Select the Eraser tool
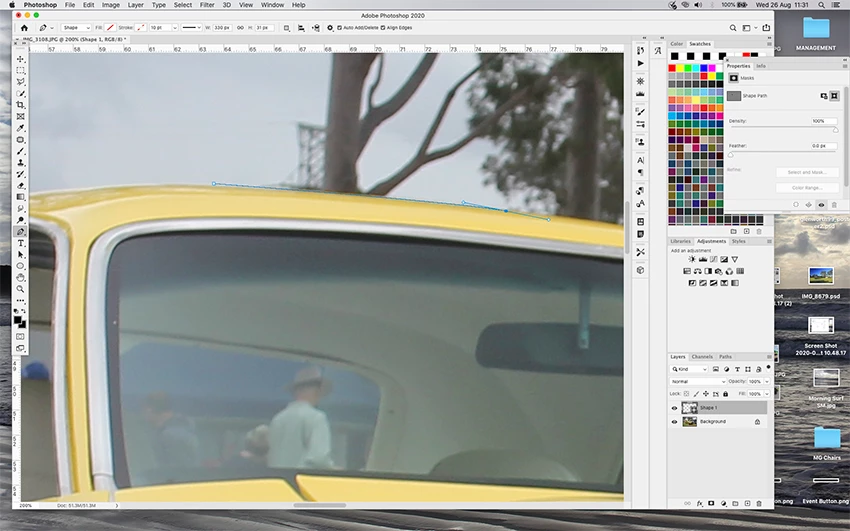The height and width of the screenshot is (531, 850). [x=21, y=186]
